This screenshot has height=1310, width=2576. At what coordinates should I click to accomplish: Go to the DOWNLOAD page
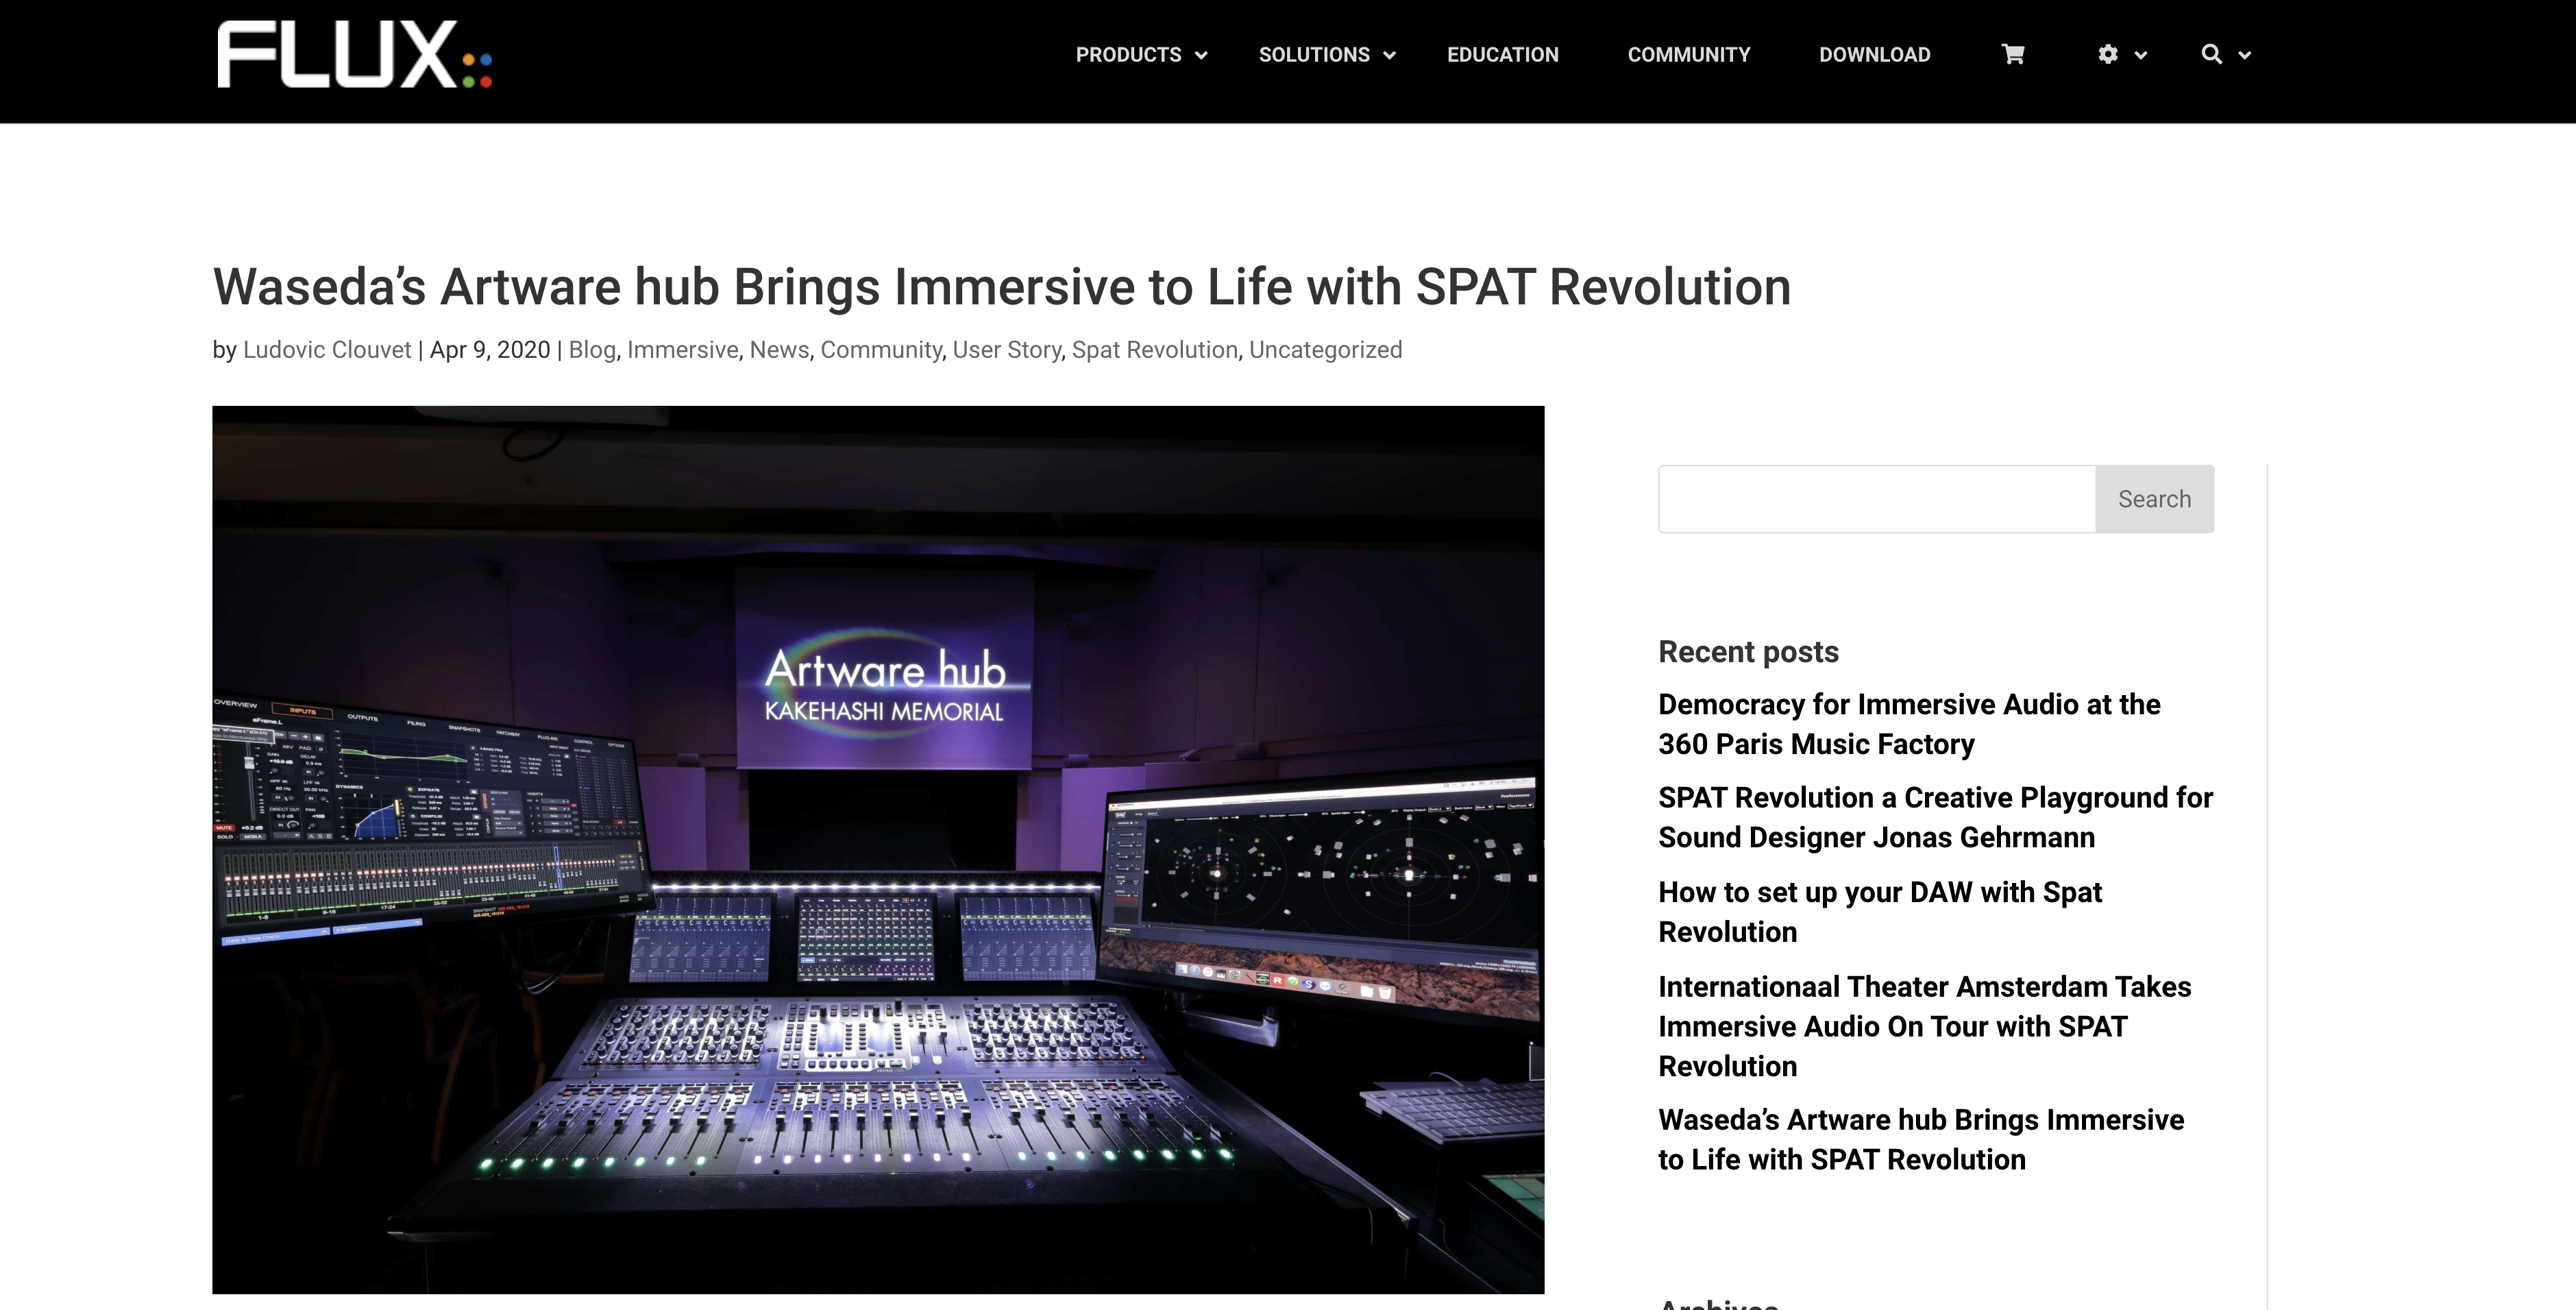tap(1874, 55)
